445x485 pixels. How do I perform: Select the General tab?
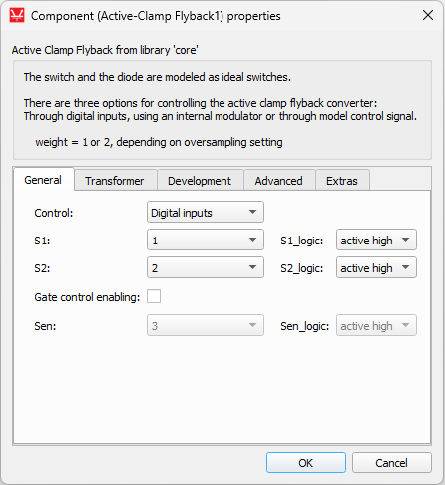point(44,179)
